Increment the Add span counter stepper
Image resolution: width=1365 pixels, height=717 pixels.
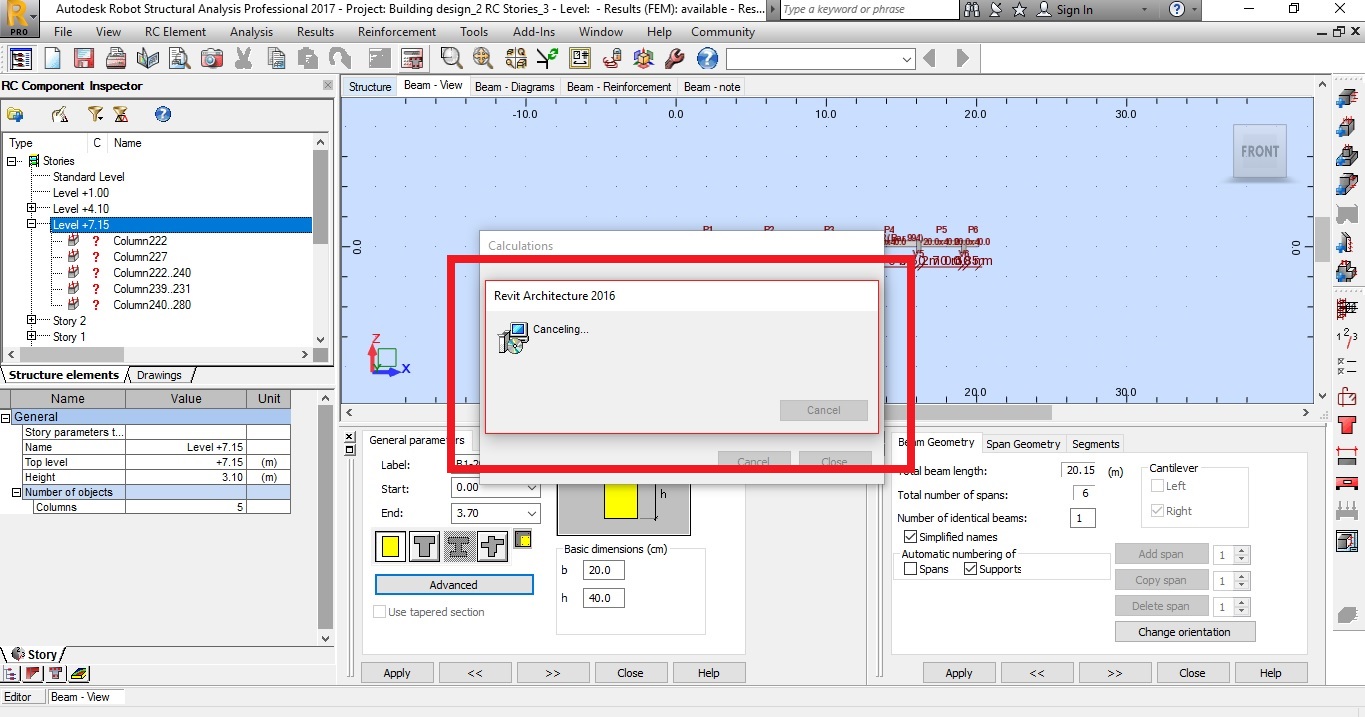[x=1240, y=549]
